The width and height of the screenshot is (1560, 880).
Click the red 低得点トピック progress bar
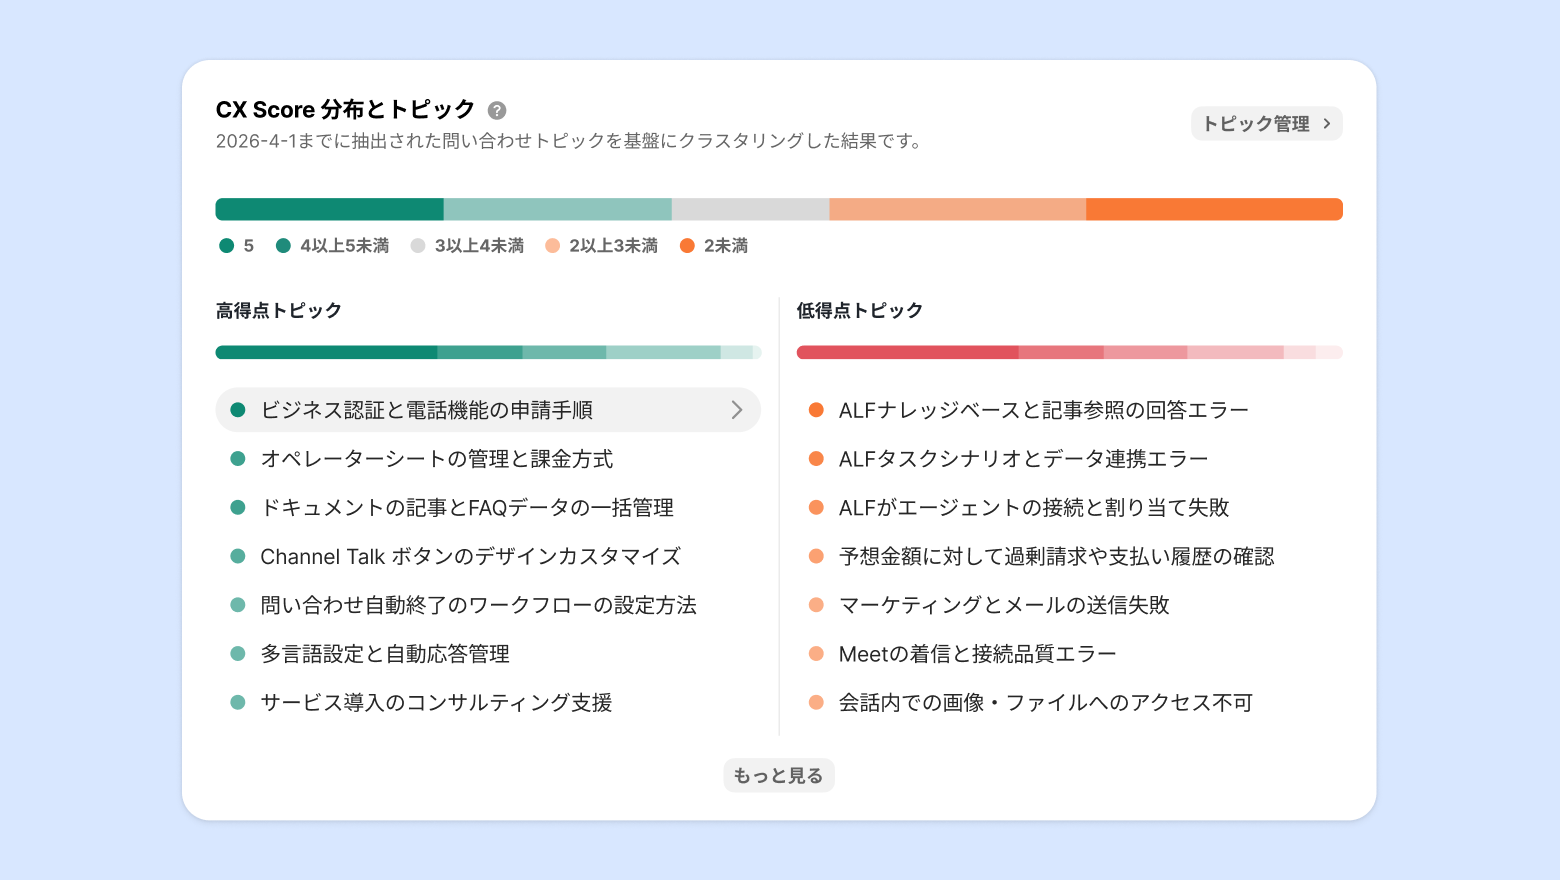[1069, 352]
